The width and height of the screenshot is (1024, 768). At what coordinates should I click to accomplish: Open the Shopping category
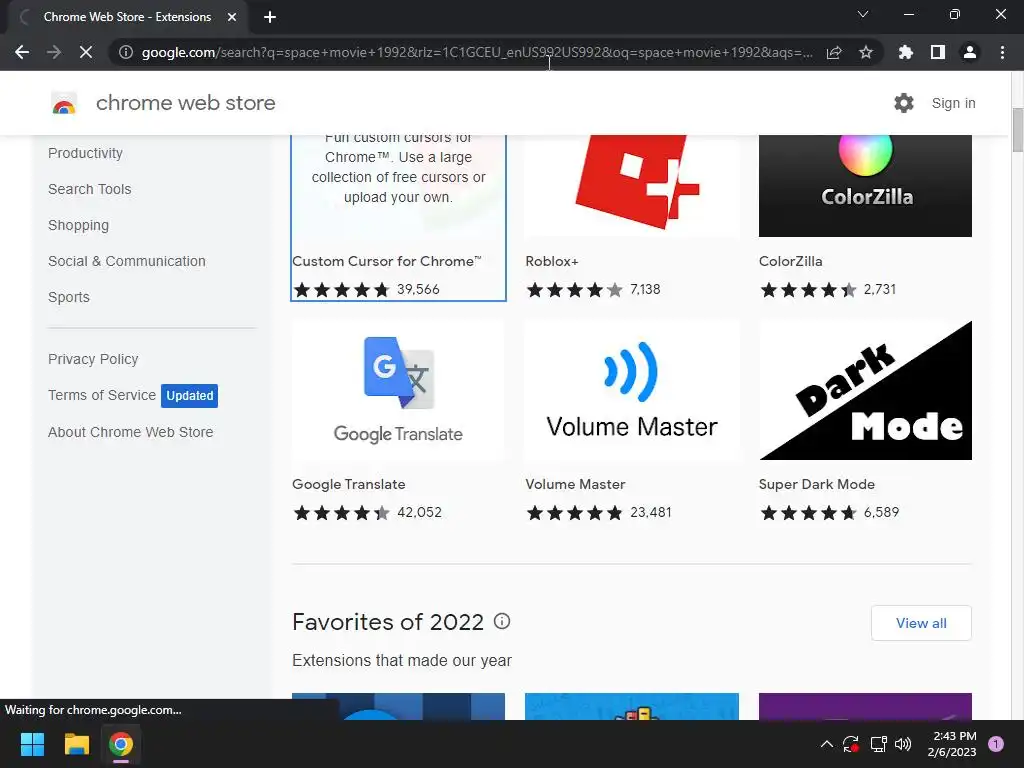pos(78,225)
